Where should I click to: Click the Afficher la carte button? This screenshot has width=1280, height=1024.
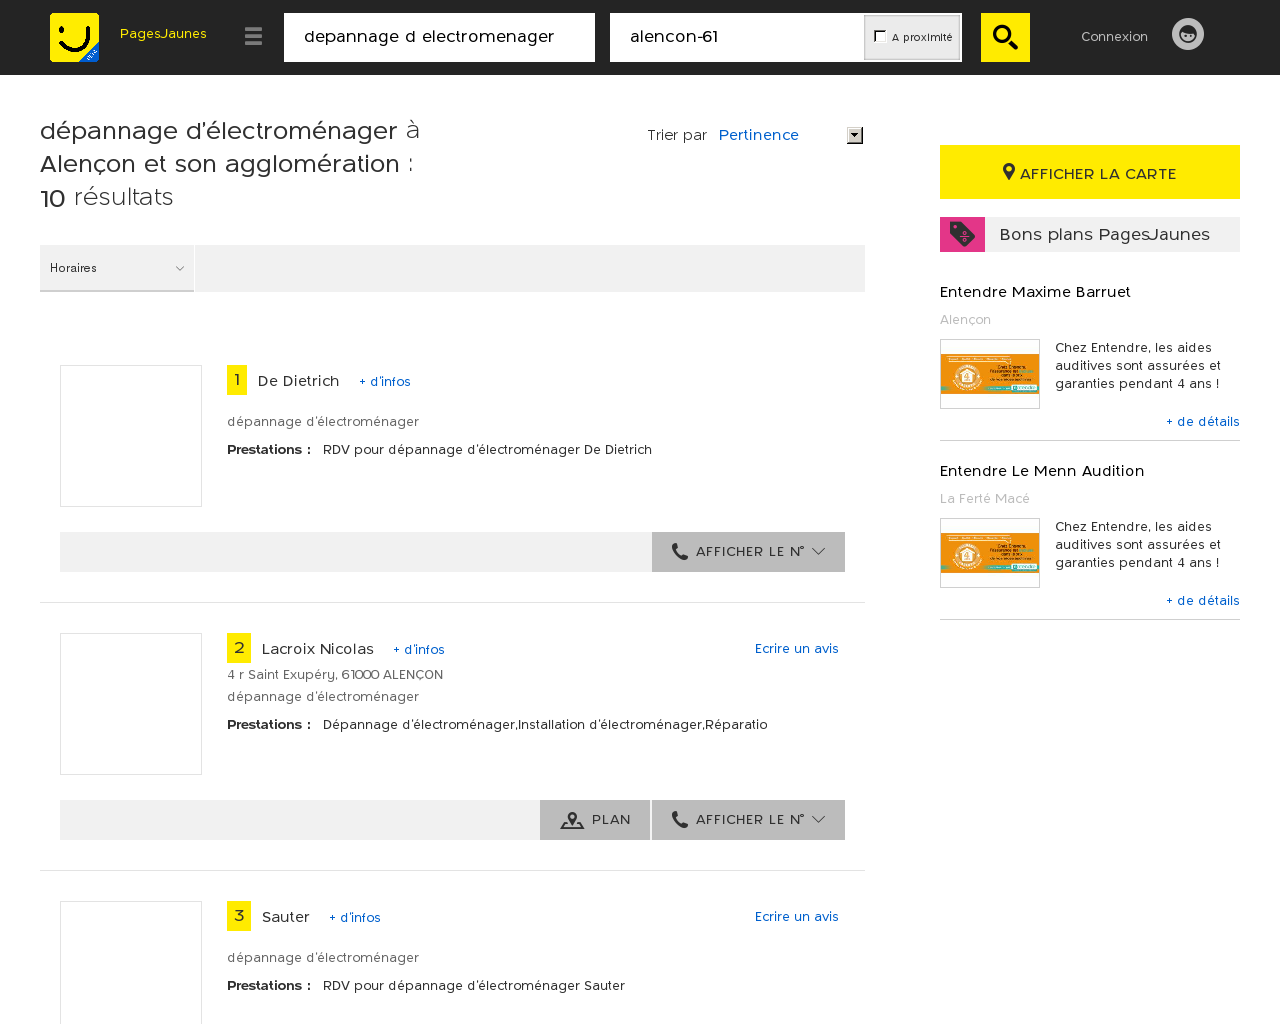pos(1090,172)
